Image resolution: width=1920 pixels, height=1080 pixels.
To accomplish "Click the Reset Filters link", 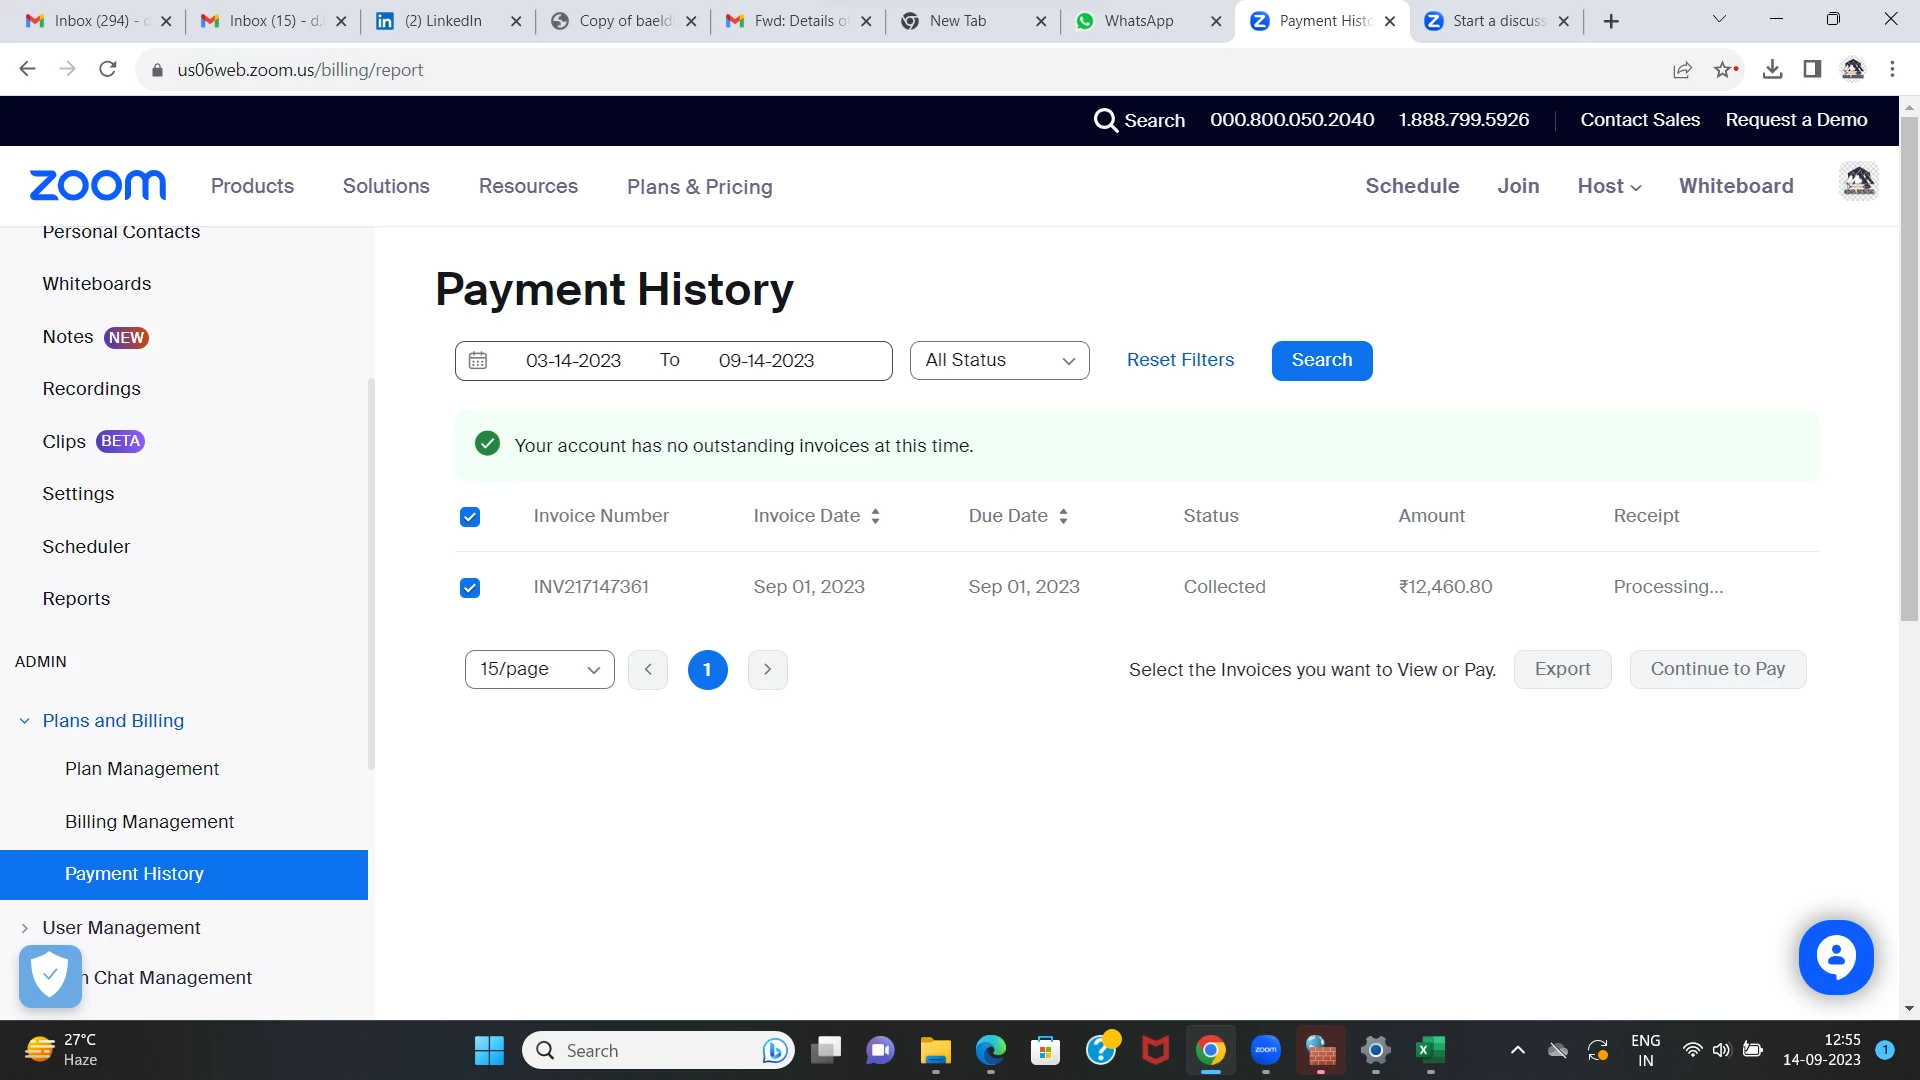I will pos(1180,360).
